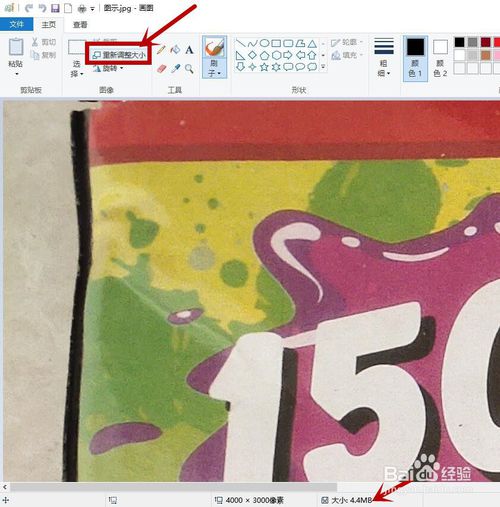Pick the white swatch in the palette
This screenshot has height=507, width=500.
click(x=459, y=55)
